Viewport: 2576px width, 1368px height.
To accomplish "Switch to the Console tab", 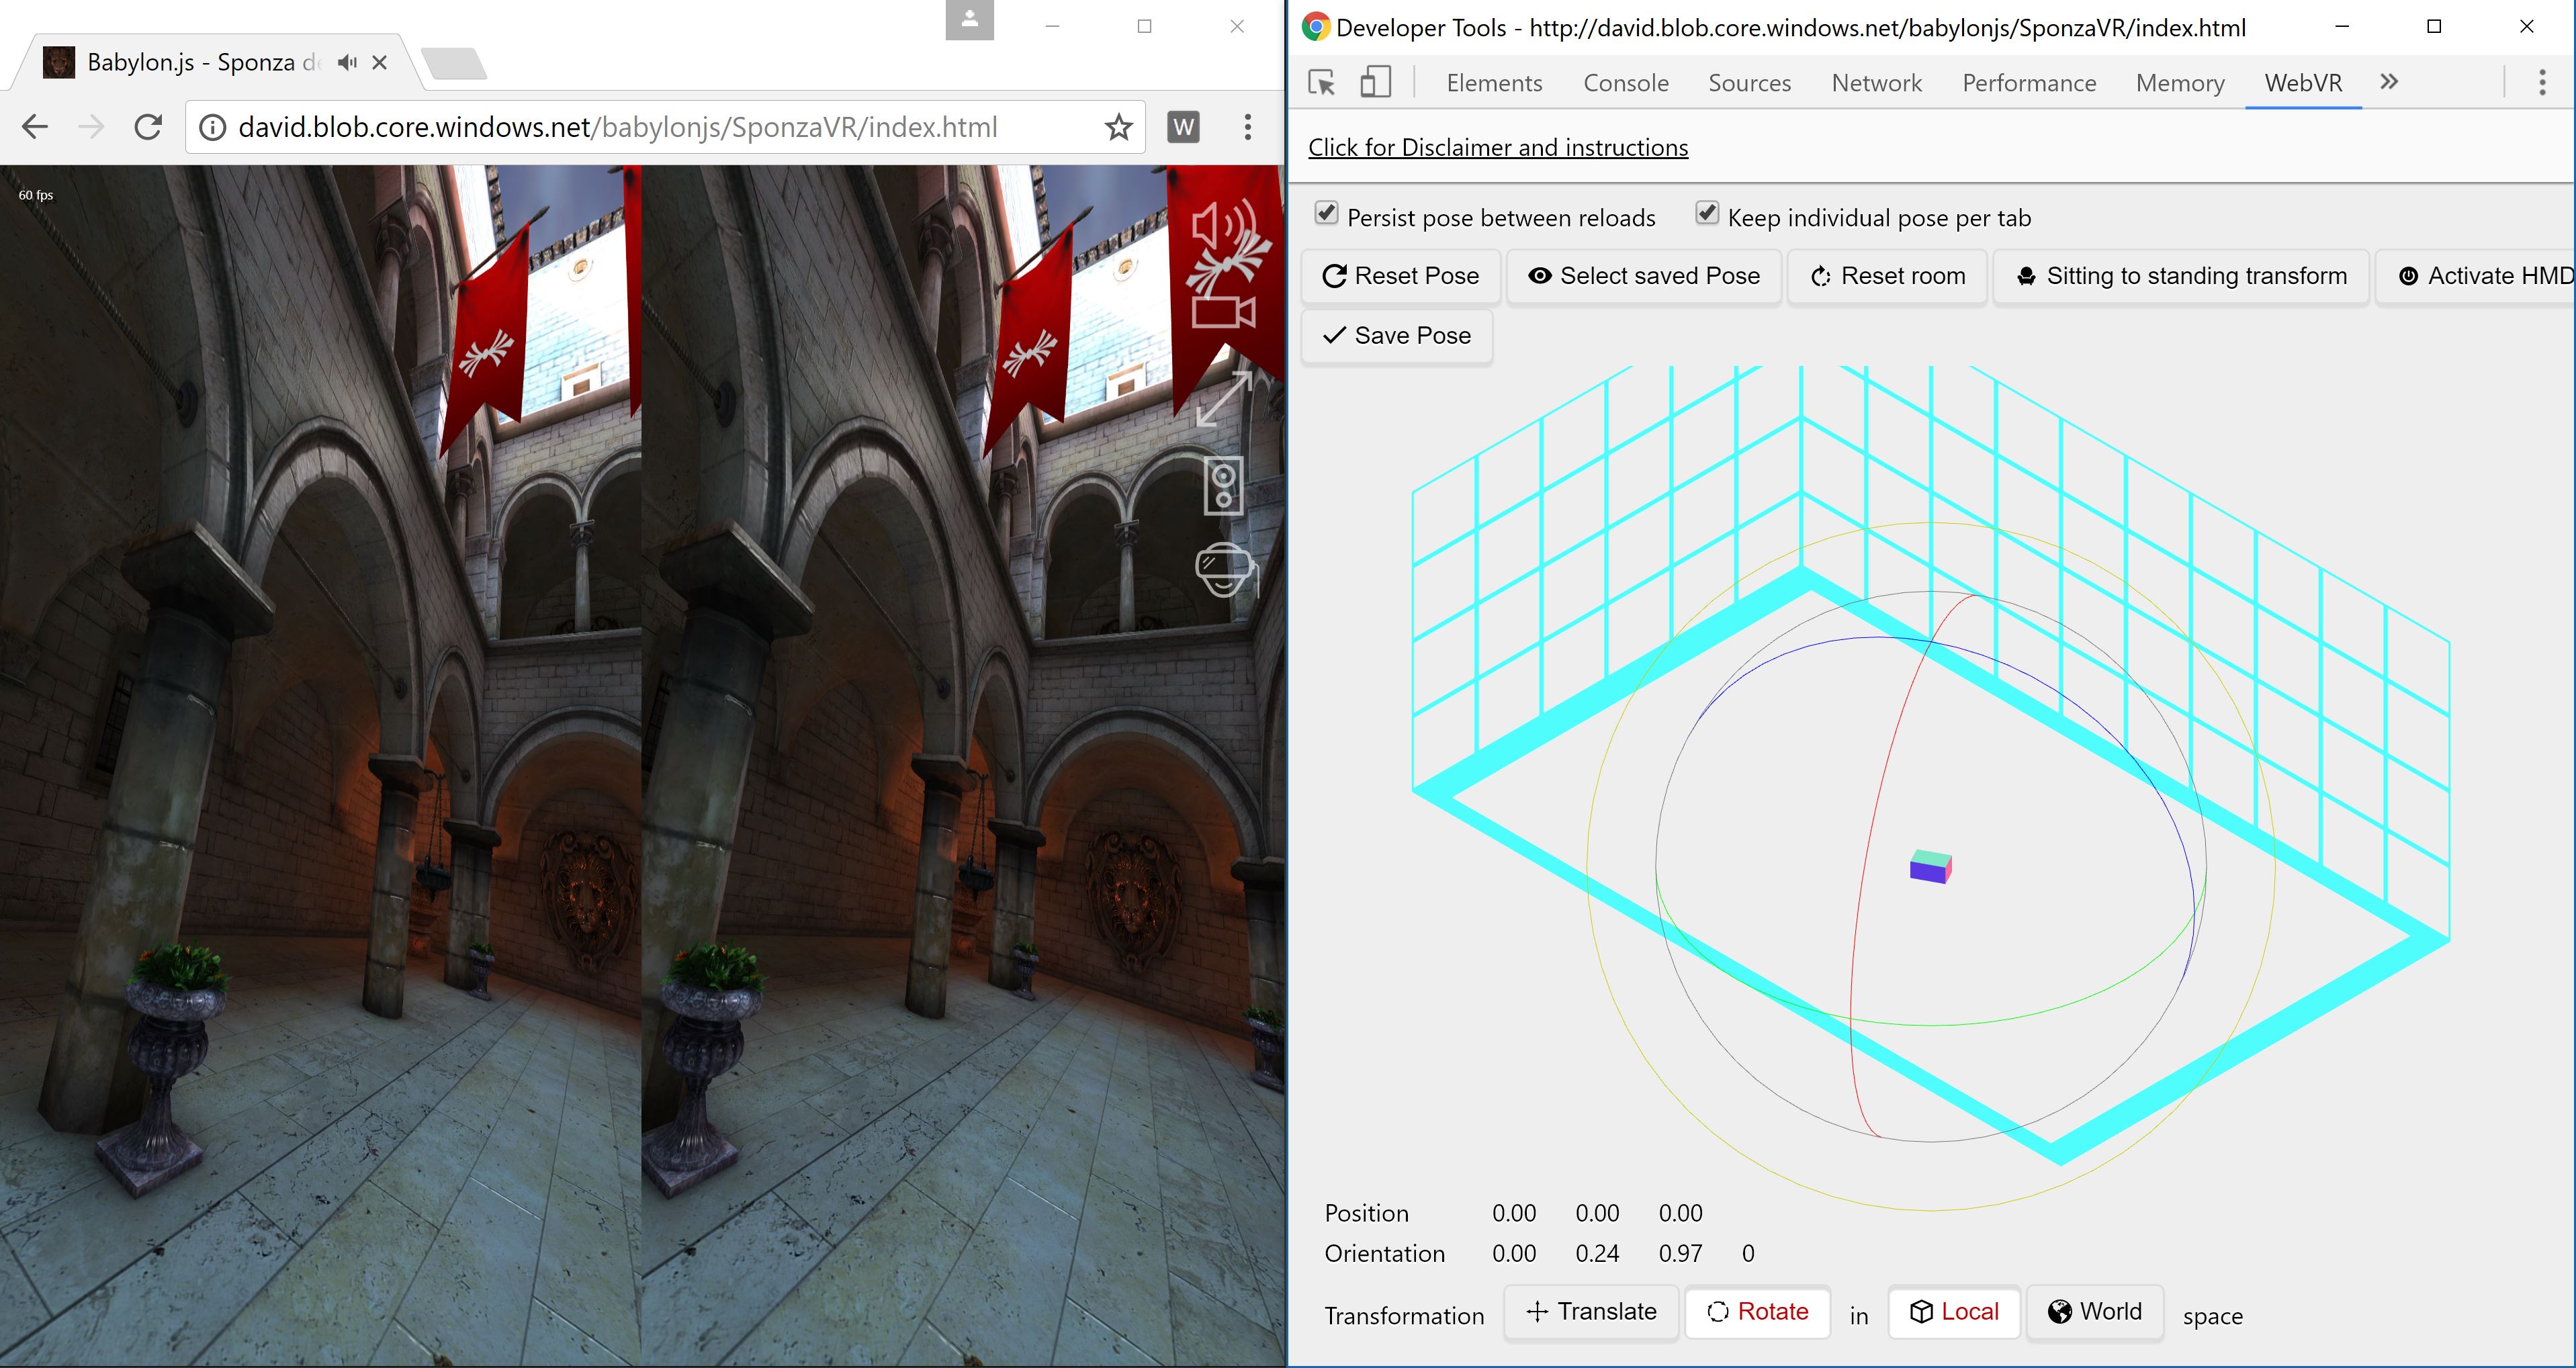I will coord(1626,83).
